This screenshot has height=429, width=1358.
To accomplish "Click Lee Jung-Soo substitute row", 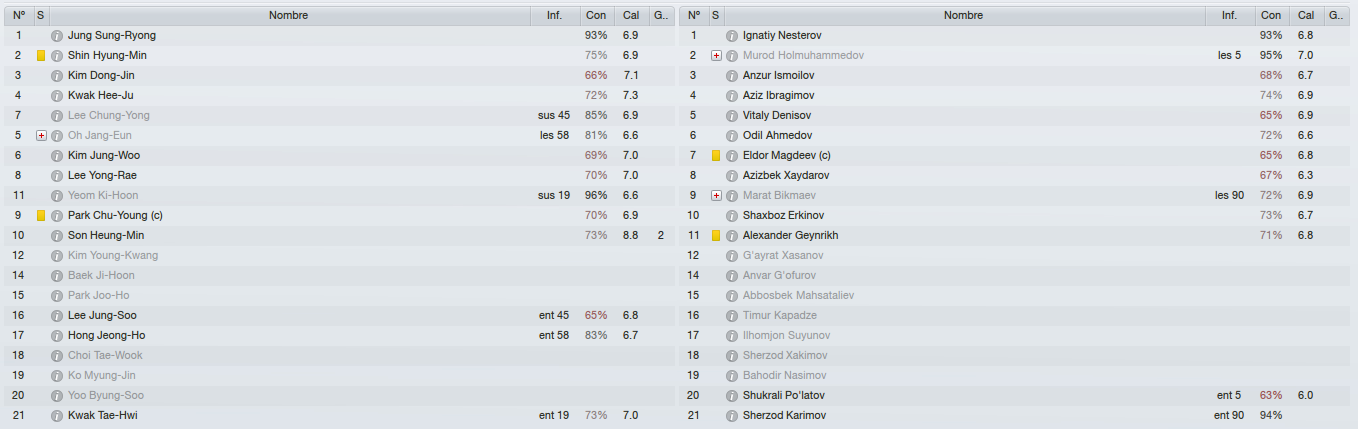I will (340, 315).
